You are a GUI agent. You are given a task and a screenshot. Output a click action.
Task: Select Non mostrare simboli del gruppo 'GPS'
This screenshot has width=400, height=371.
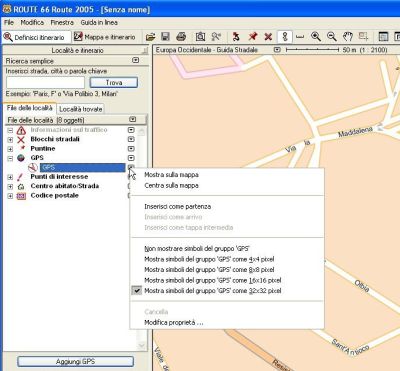coord(197,249)
